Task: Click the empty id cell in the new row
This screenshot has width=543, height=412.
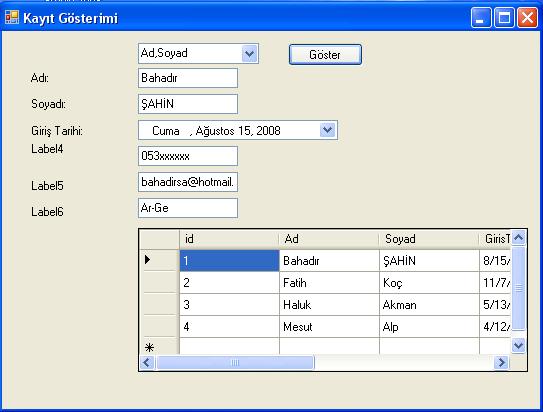Action: click(x=229, y=346)
